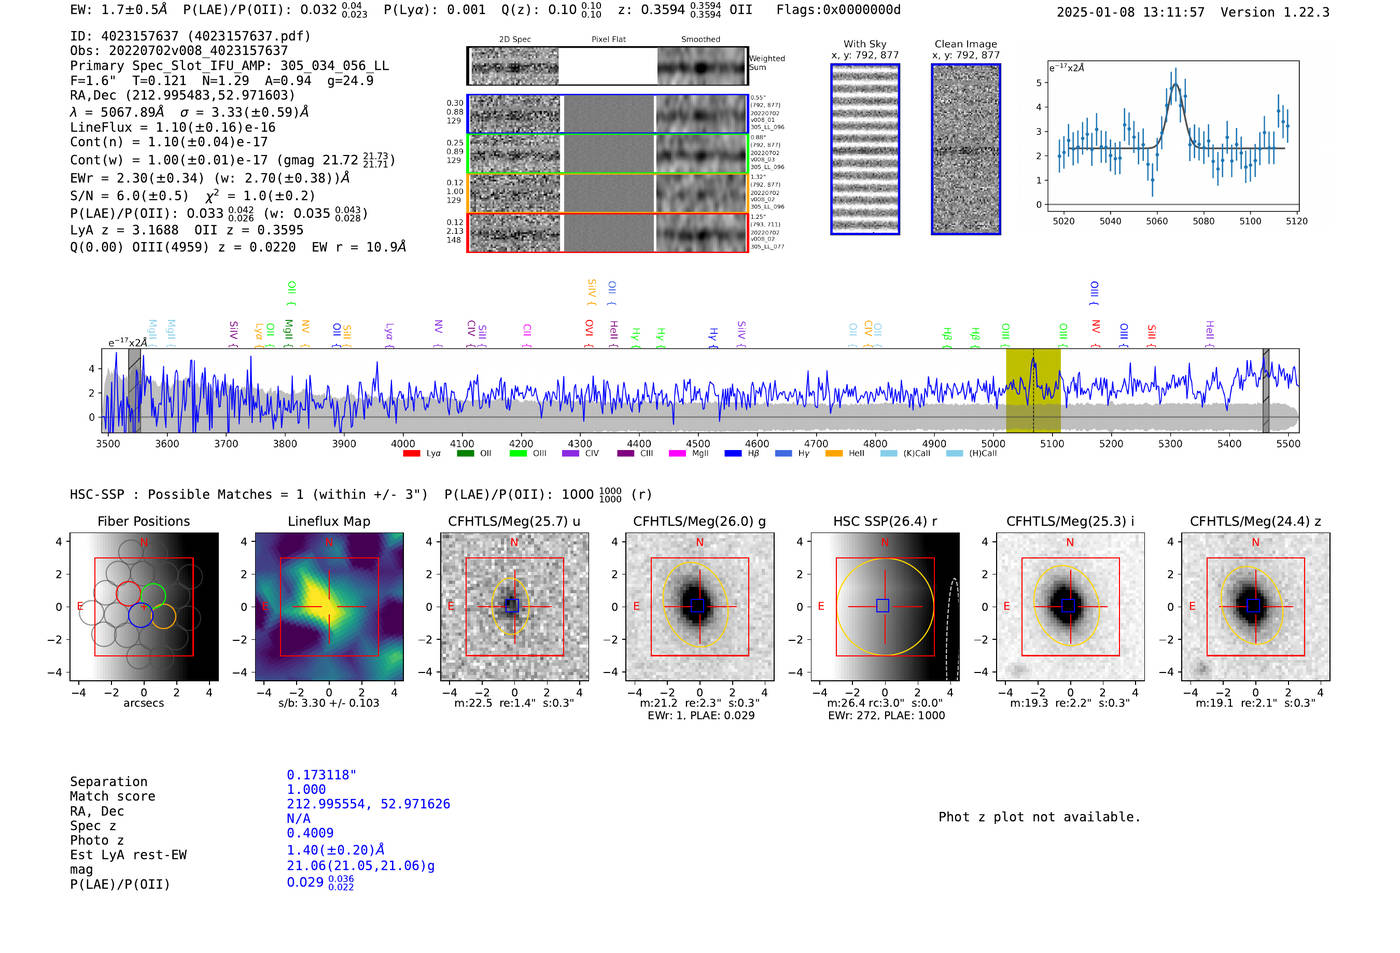1400x953 pixels.
Task: Click the Obs 20220702v008 line
Action: [179, 51]
